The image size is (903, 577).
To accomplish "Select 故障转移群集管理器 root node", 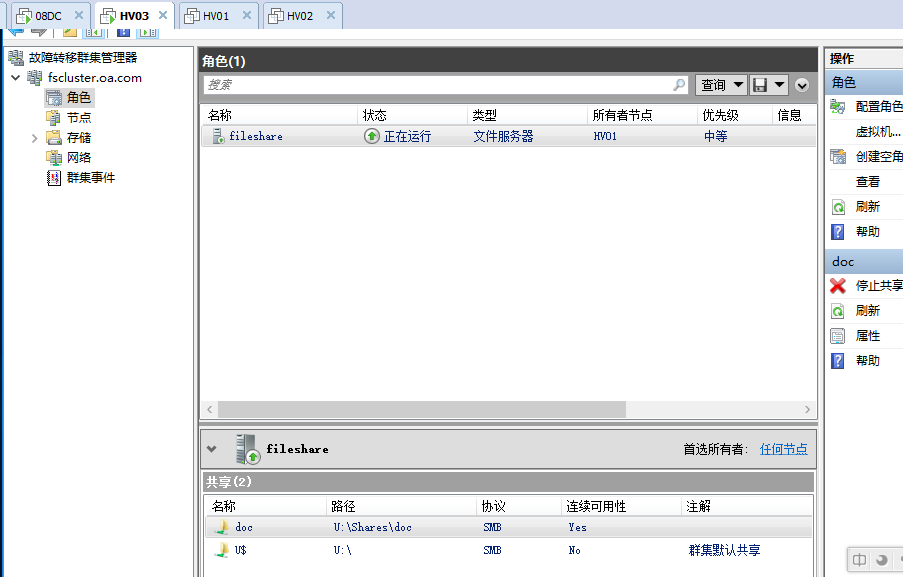I will click(82, 58).
